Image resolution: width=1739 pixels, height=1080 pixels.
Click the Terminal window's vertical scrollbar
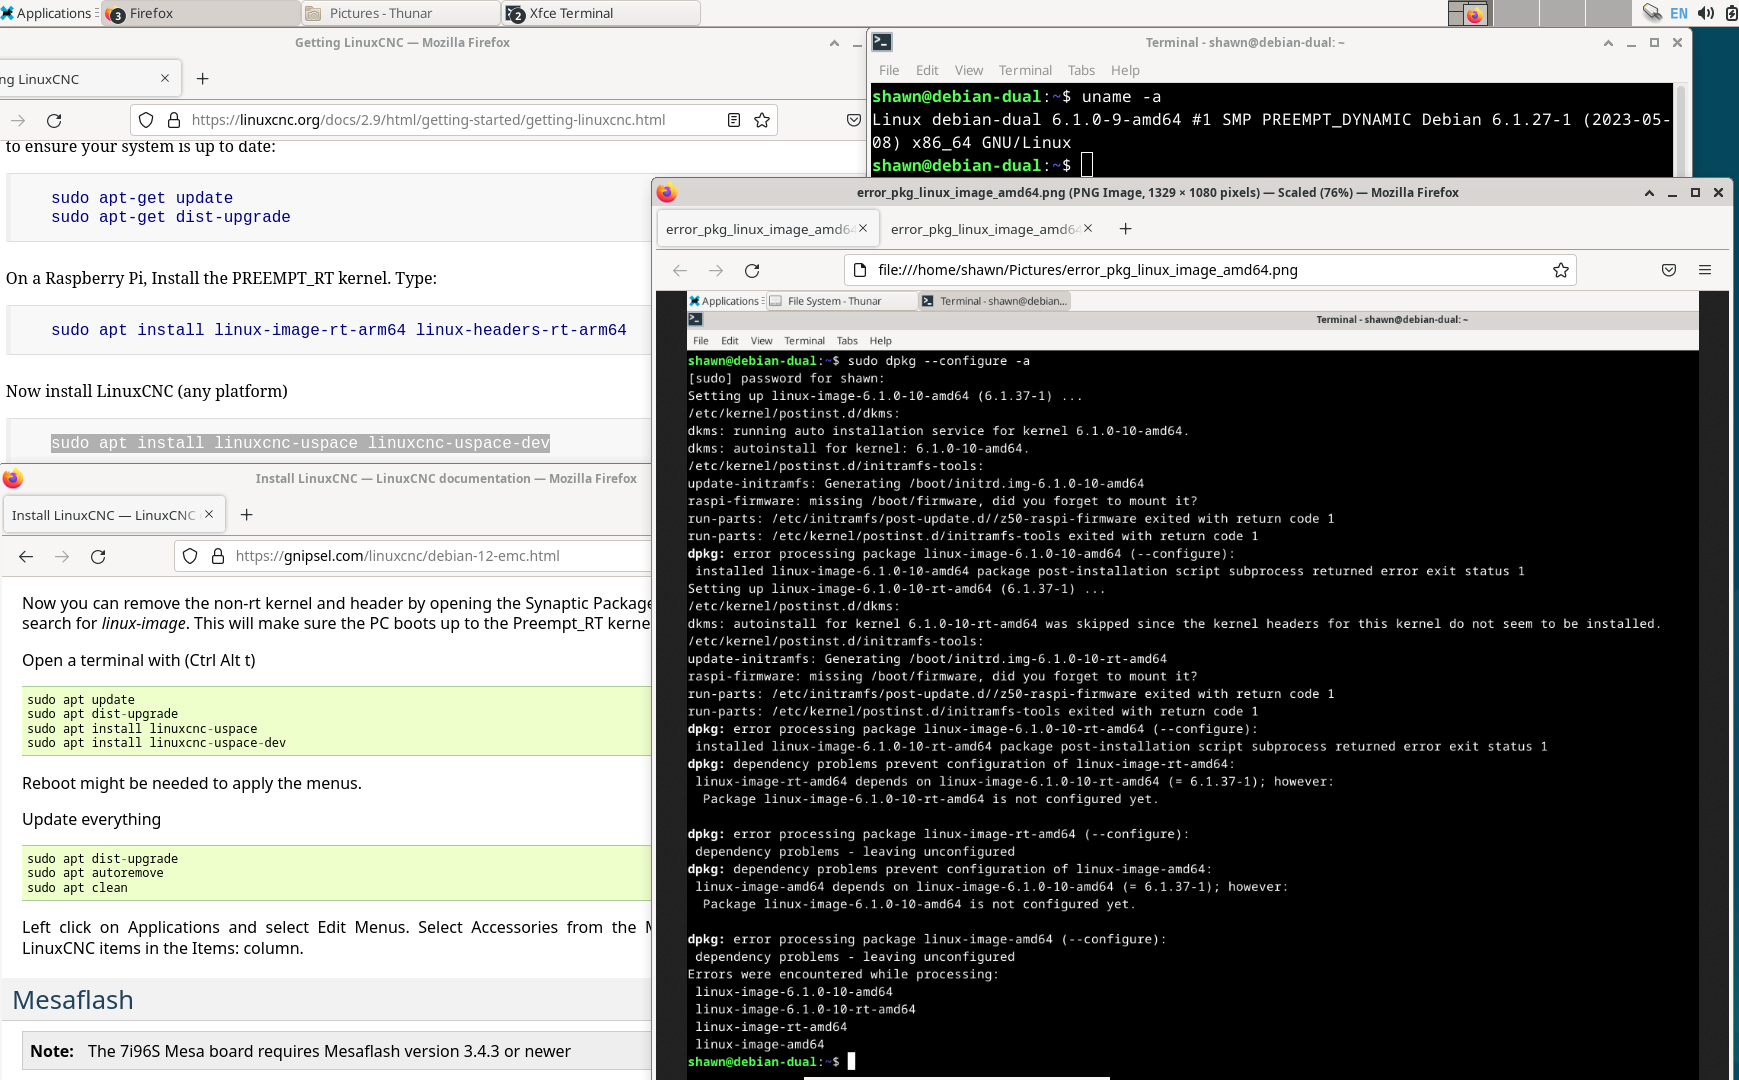pos(1681,130)
